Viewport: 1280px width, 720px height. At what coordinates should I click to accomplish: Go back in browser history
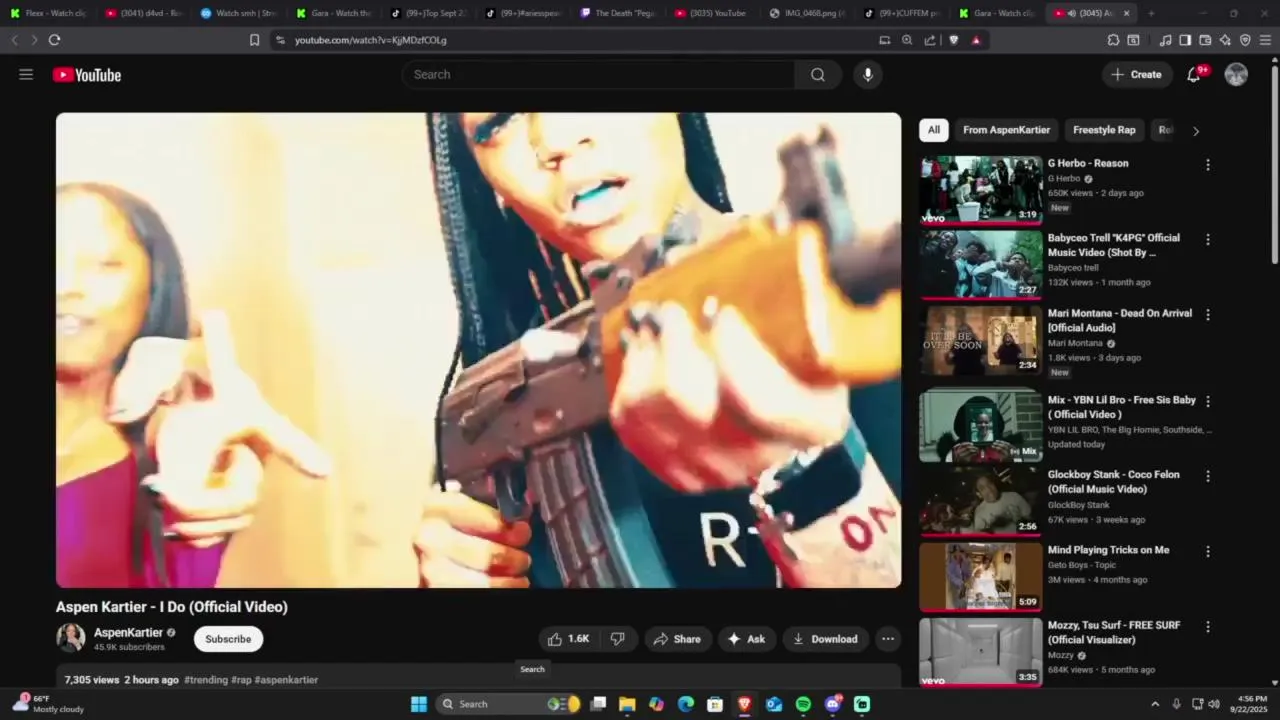[14, 40]
